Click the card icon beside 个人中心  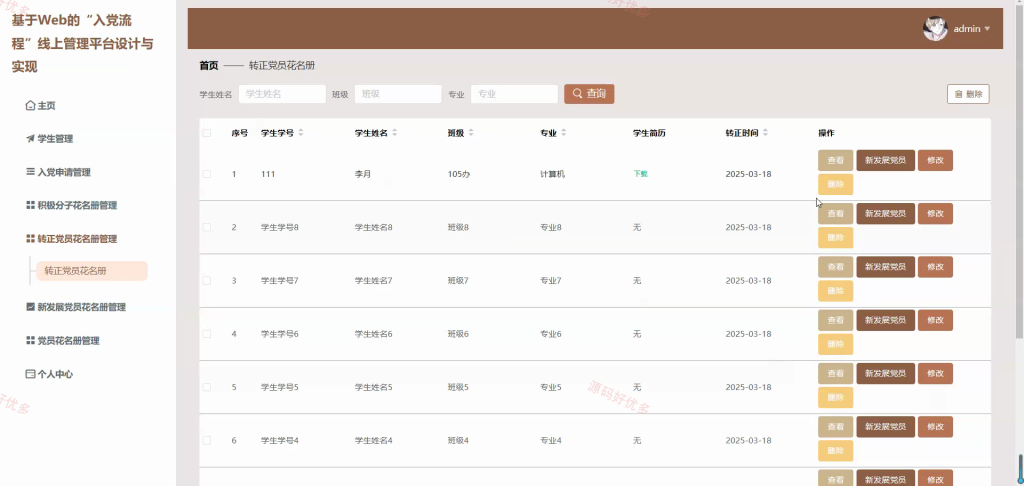pos(30,374)
